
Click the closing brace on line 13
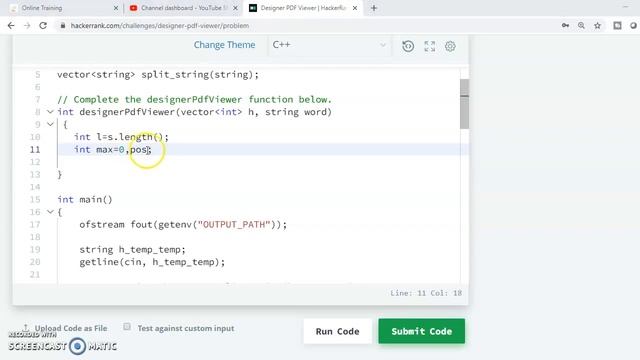tap(60, 175)
